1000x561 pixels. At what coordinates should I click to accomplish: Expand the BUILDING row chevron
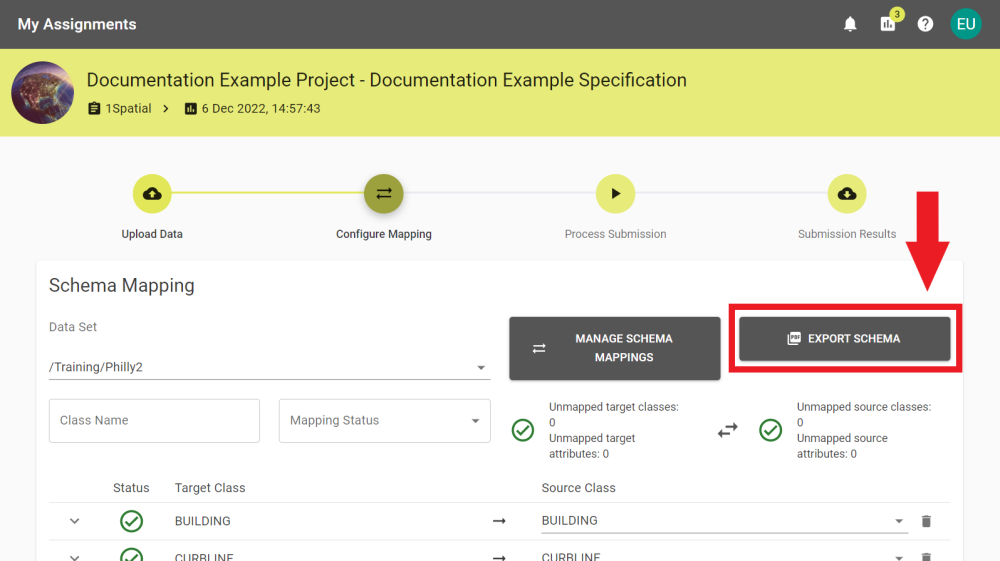(x=74, y=521)
